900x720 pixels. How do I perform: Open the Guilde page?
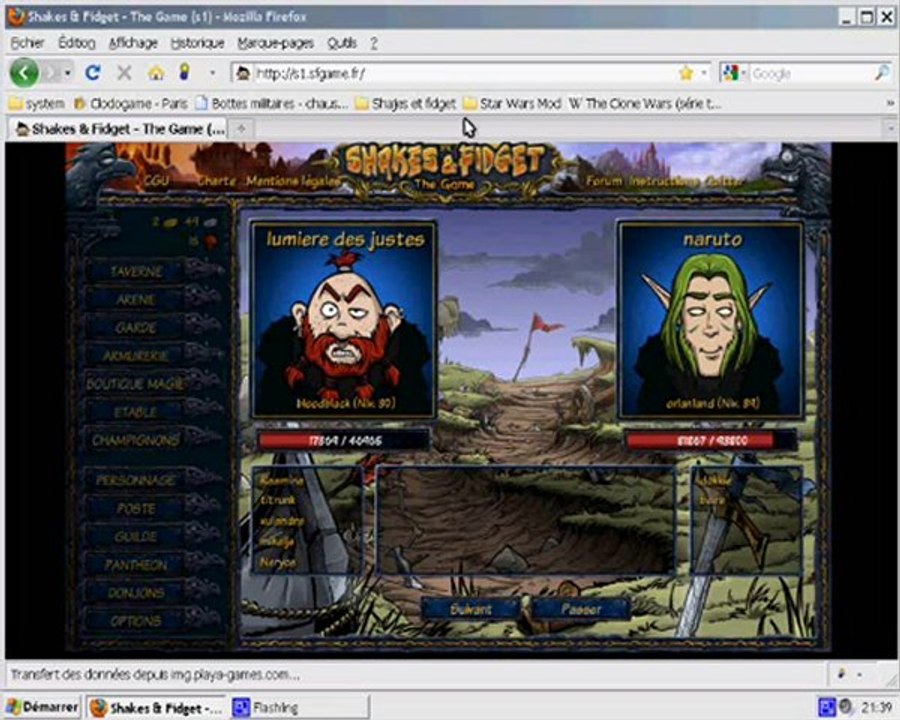click(136, 536)
